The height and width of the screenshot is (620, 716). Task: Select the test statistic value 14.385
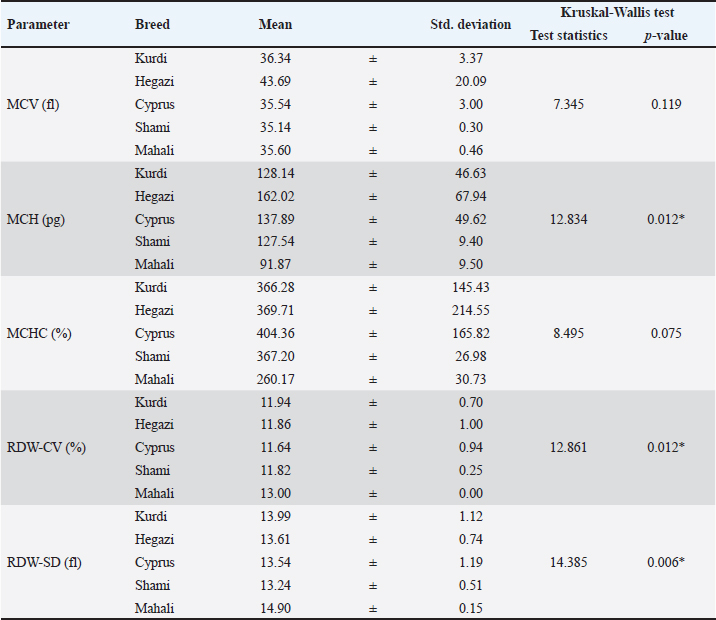(x=569, y=562)
